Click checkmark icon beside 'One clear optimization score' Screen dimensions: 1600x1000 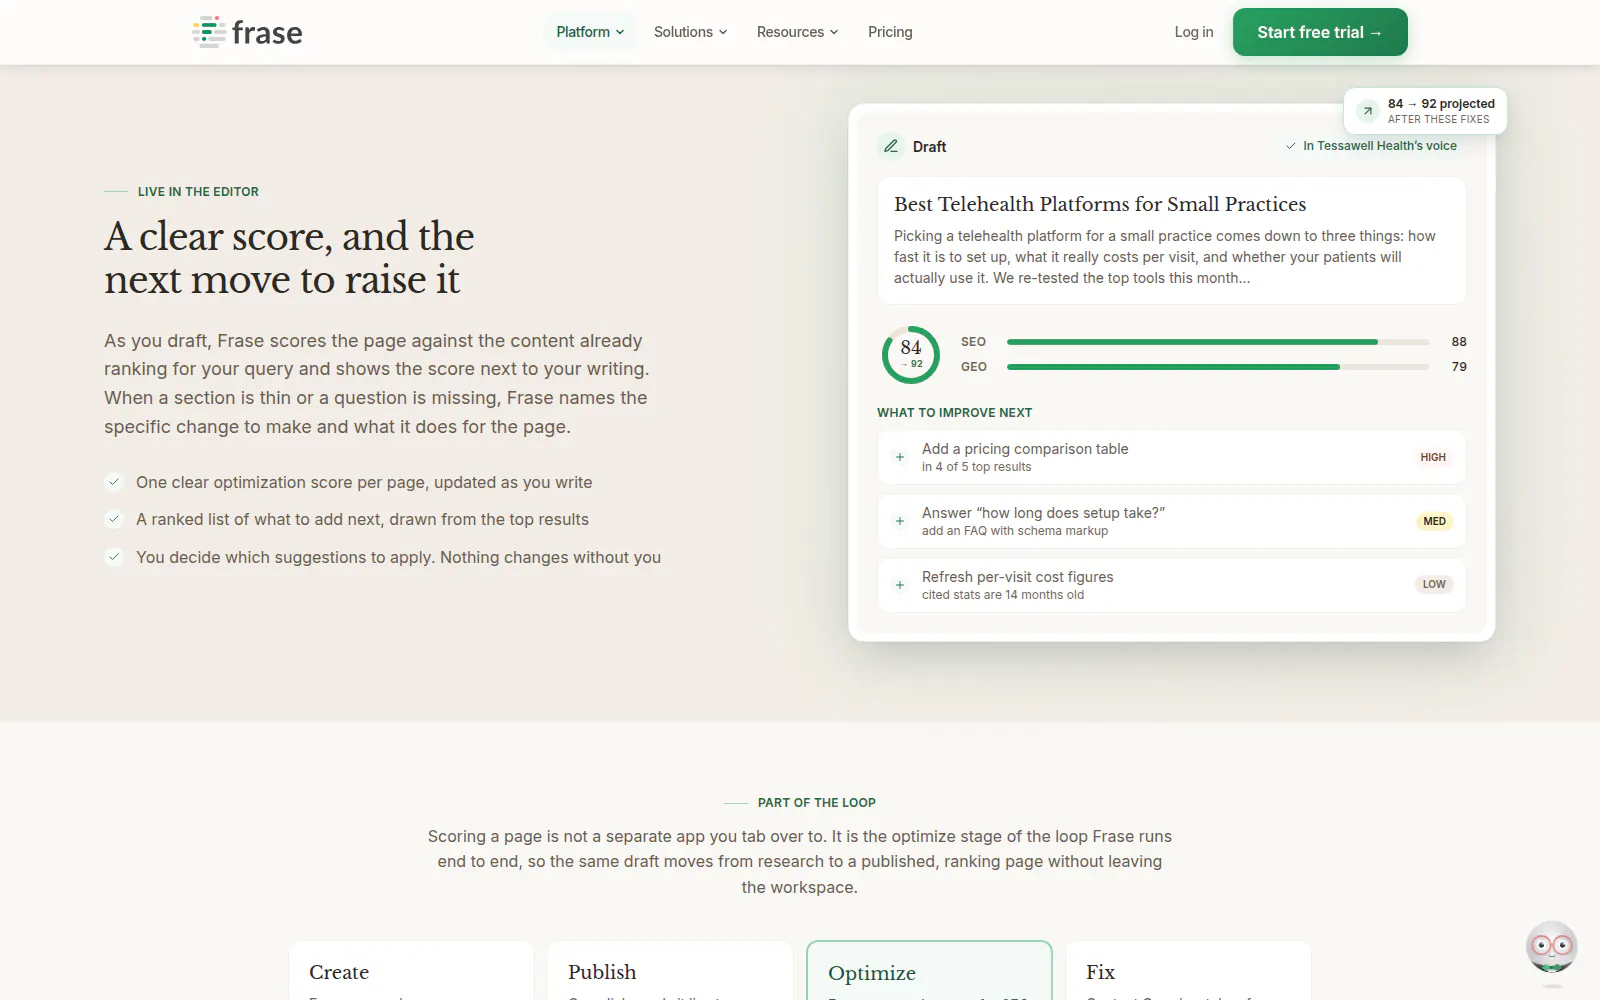114,482
